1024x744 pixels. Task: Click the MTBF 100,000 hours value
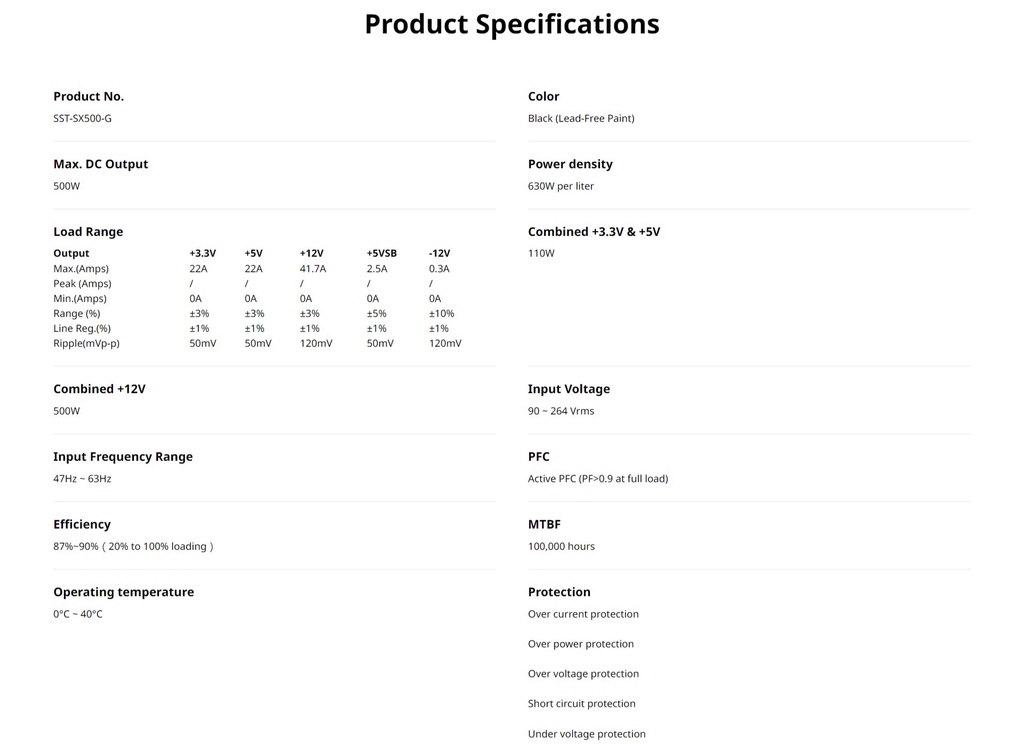[x=561, y=546]
